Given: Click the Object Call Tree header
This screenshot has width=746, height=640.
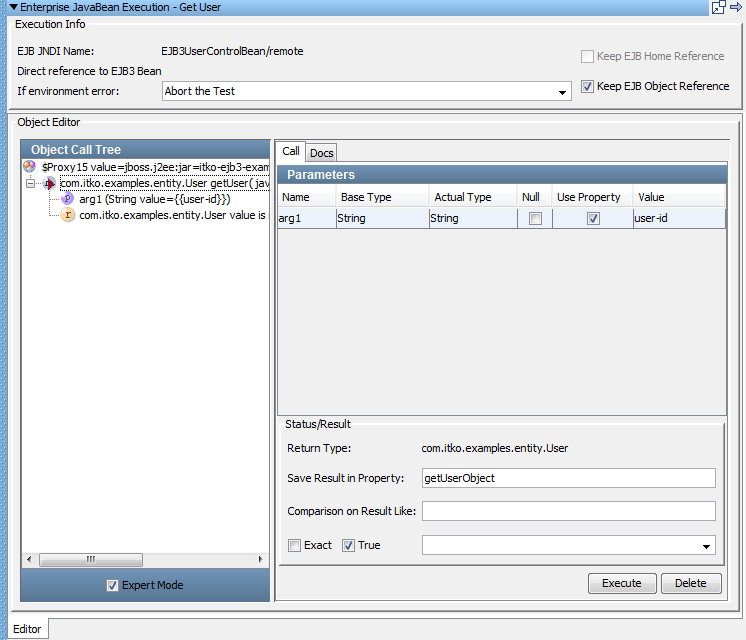Looking at the screenshot, I should tap(145, 149).
